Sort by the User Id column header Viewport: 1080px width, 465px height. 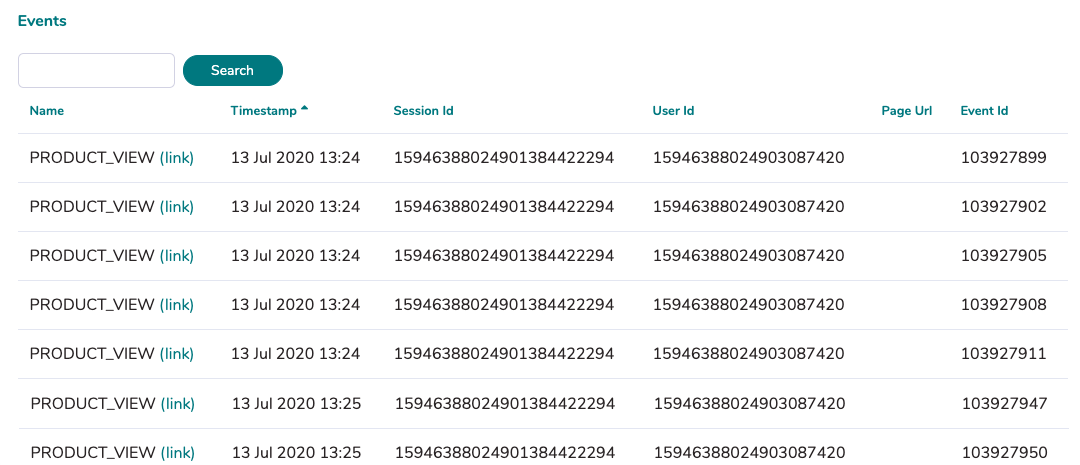(x=673, y=111)
